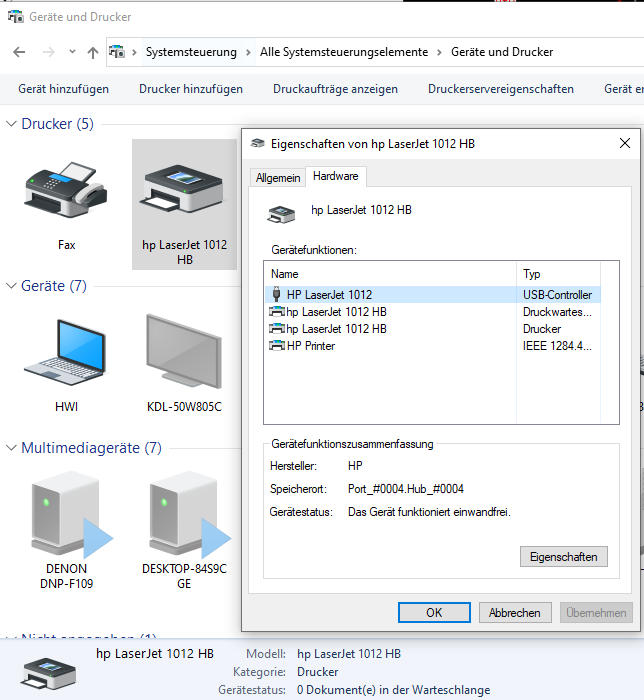644x700 pixels.
Task: Close the printer properties dialog
Action: click(625, 143)
